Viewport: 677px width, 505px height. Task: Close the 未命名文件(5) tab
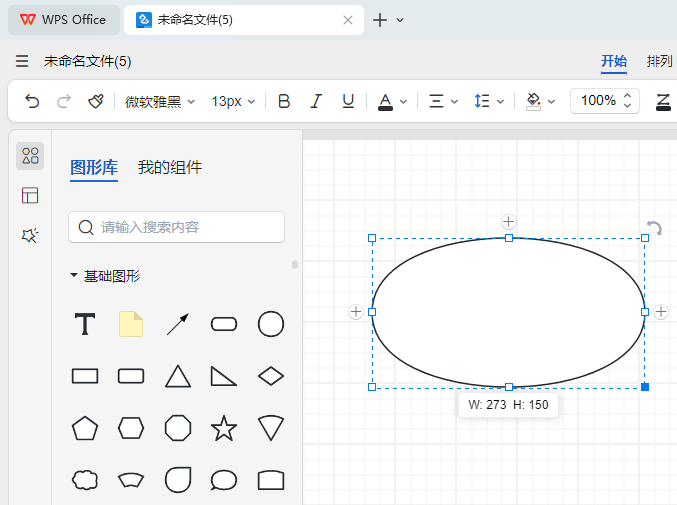click(348, 20)
